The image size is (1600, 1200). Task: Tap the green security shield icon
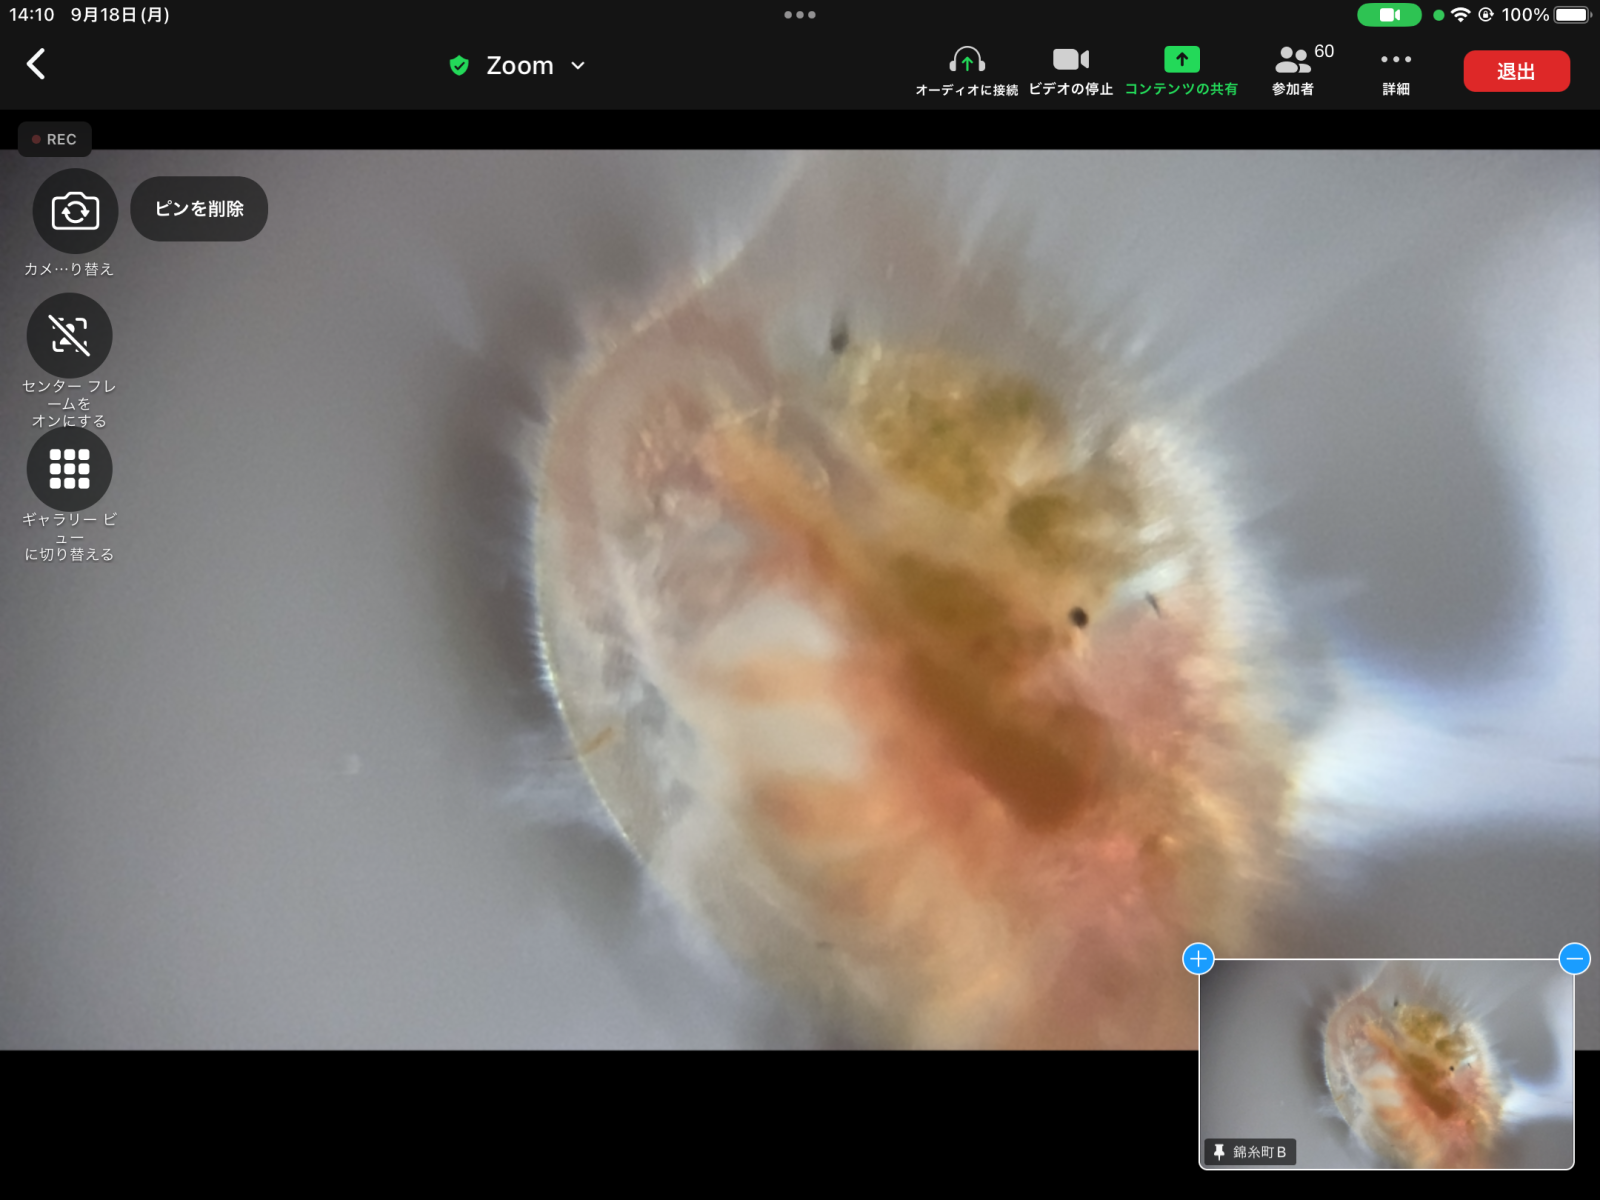459,66
